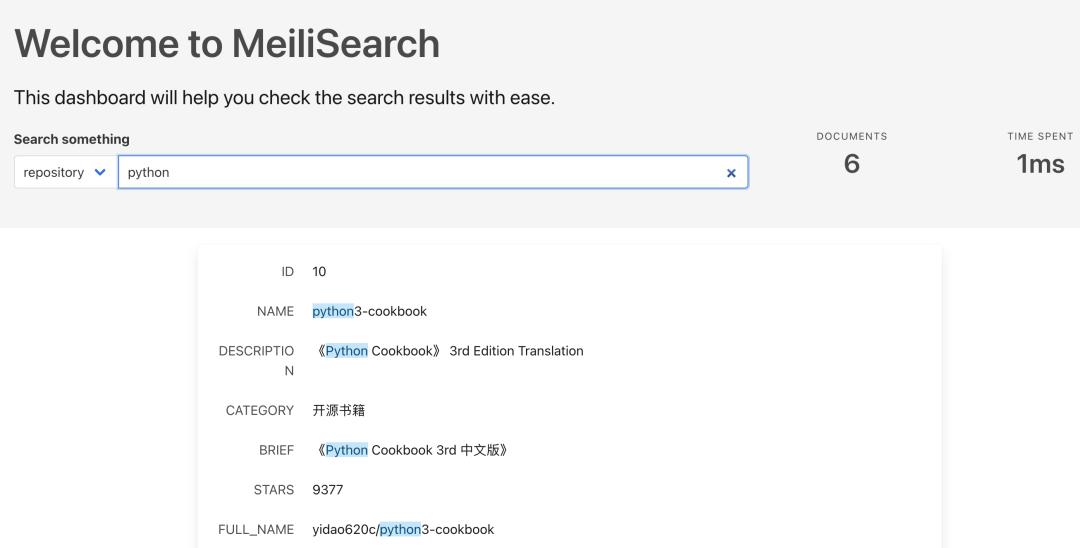This screenshot has height=548, width=1080.
Task: Click the stars value 9377
Action: tap(328, 490)
